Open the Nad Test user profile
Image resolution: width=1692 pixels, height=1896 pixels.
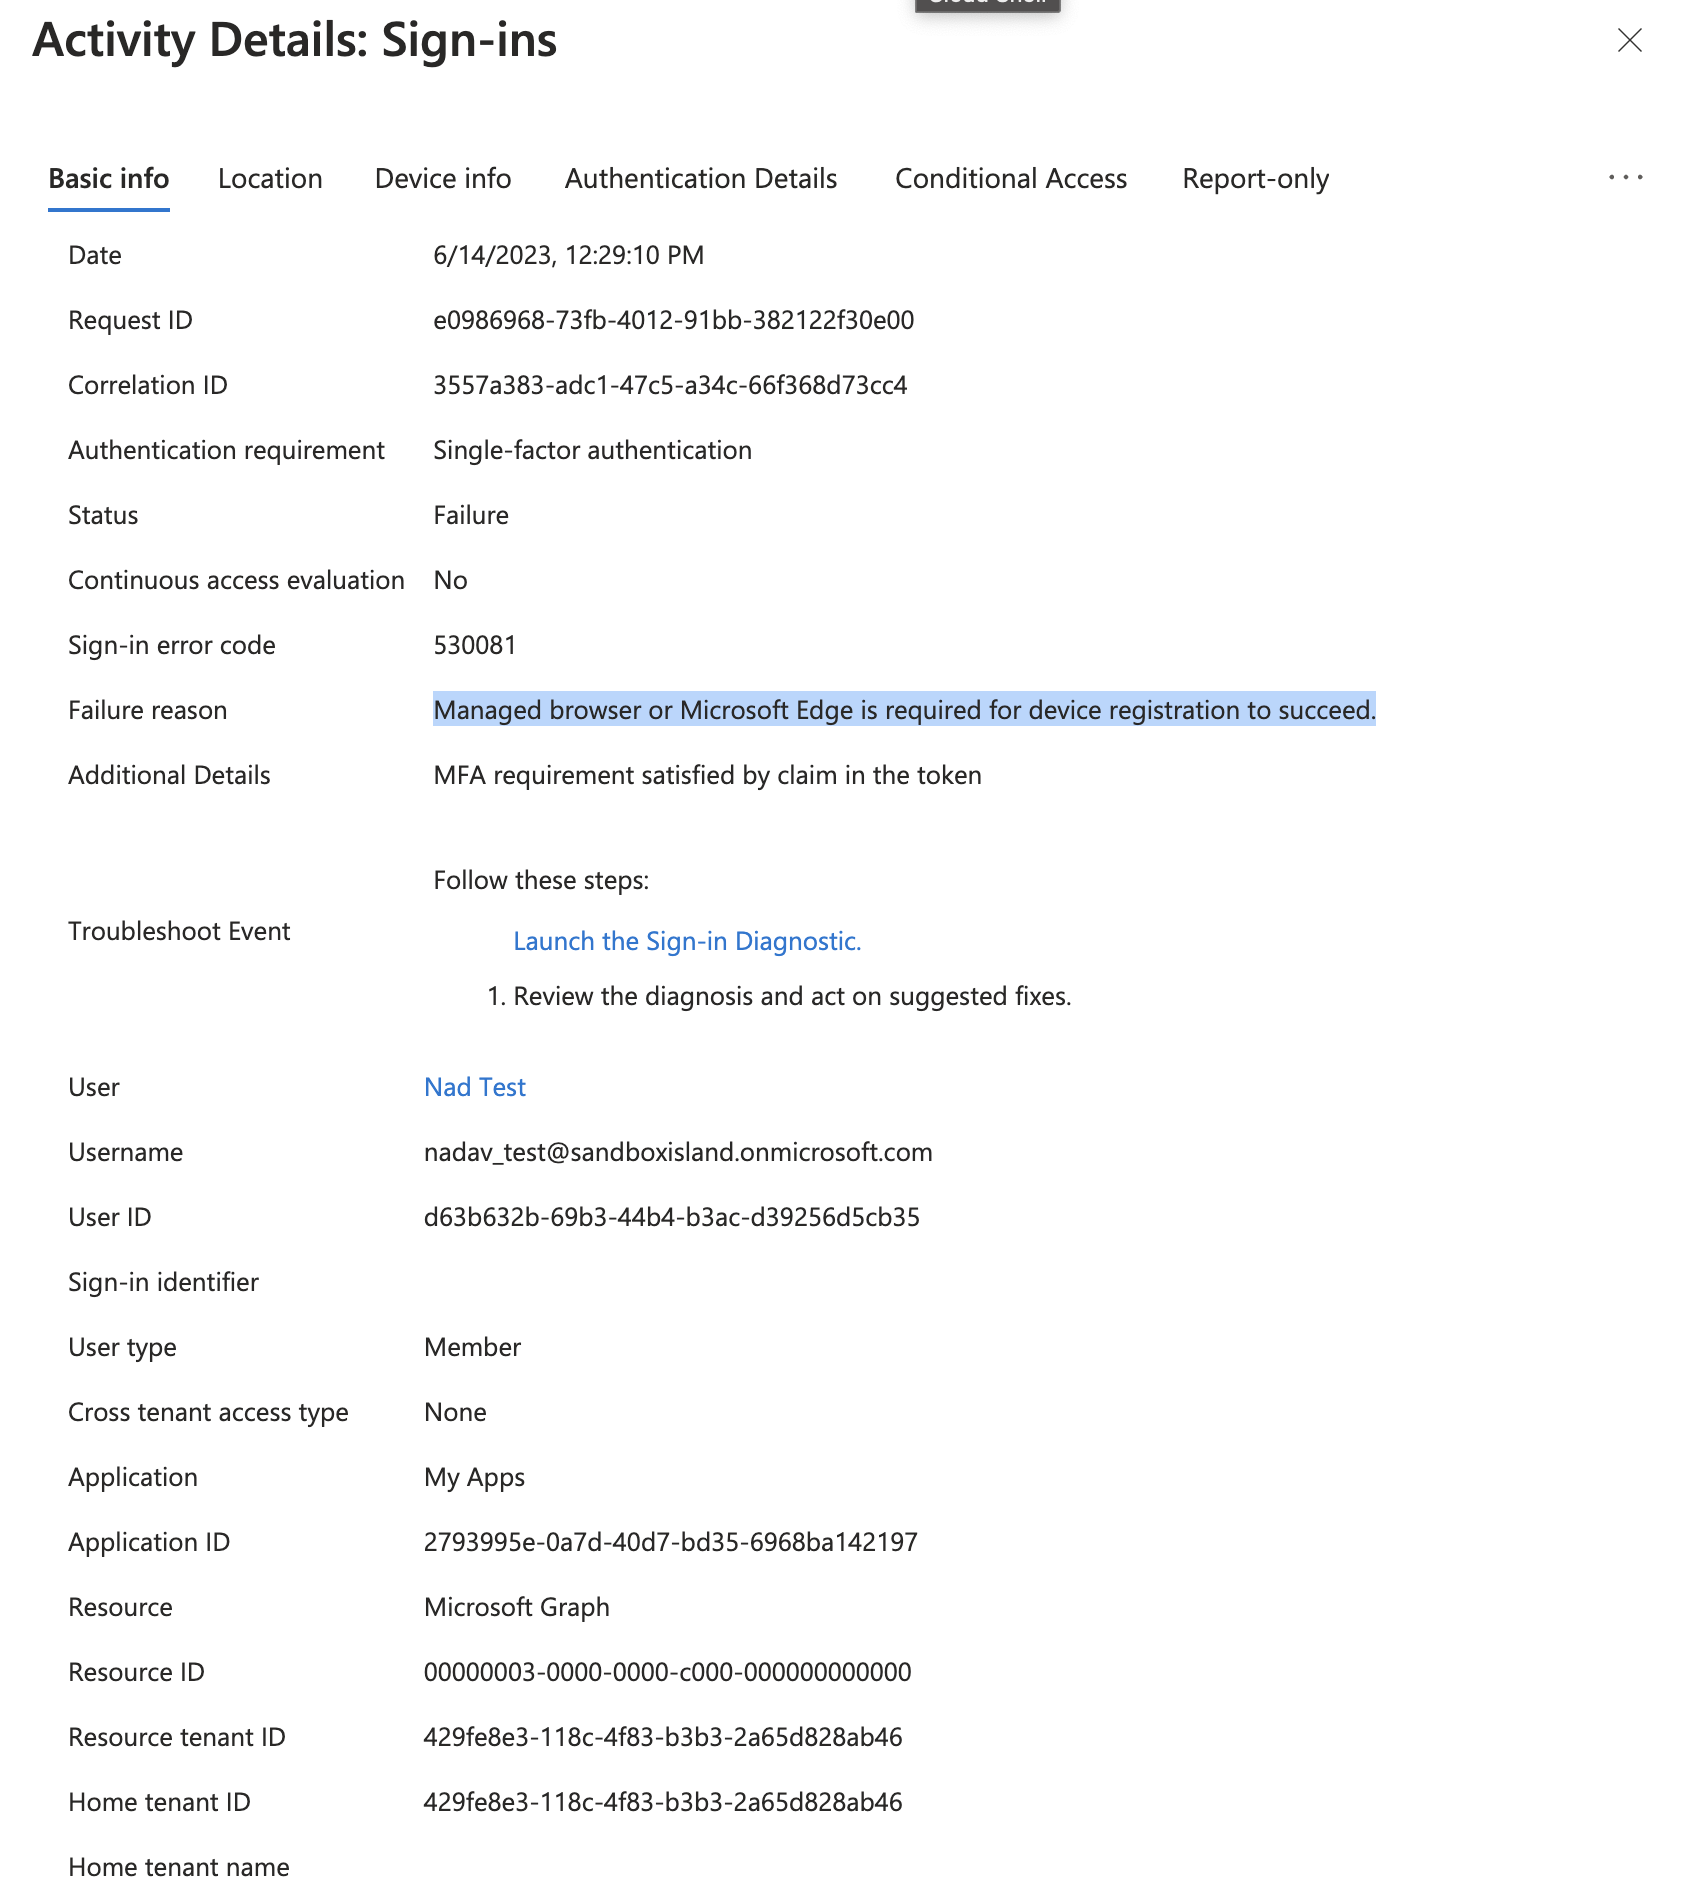(x=474, y=1087)
